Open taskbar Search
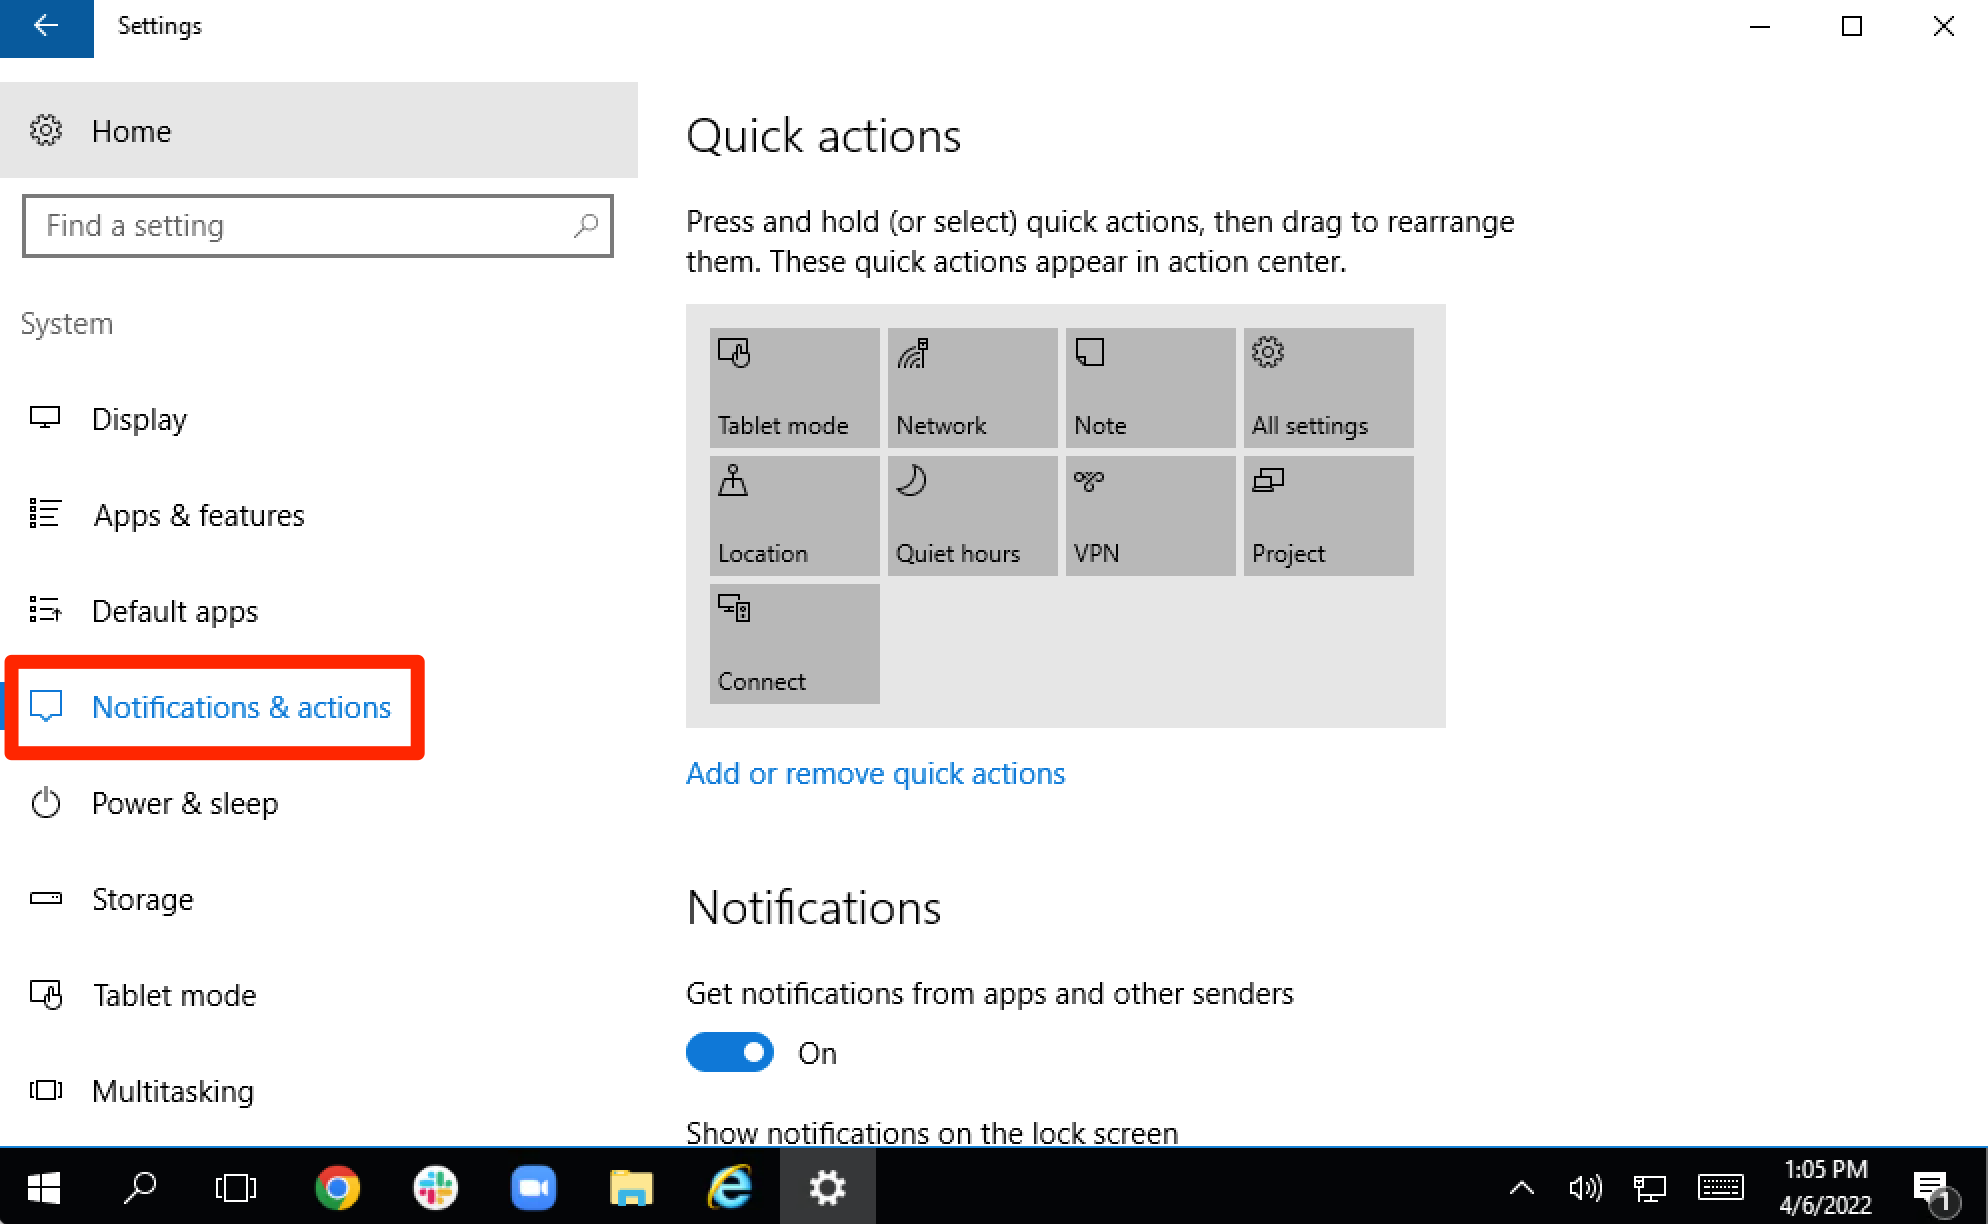1988x1224 pixels. click(x=140, y=1187)
